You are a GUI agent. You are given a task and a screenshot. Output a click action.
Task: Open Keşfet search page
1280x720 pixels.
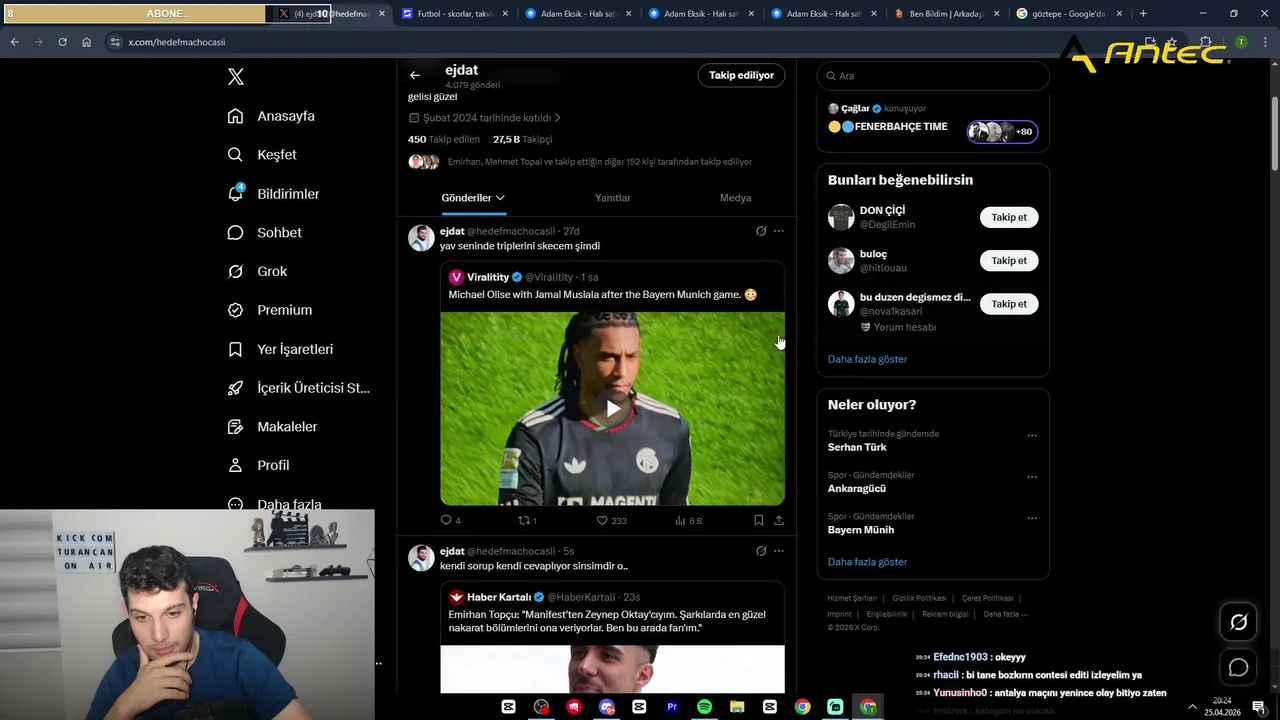(262, 155)
